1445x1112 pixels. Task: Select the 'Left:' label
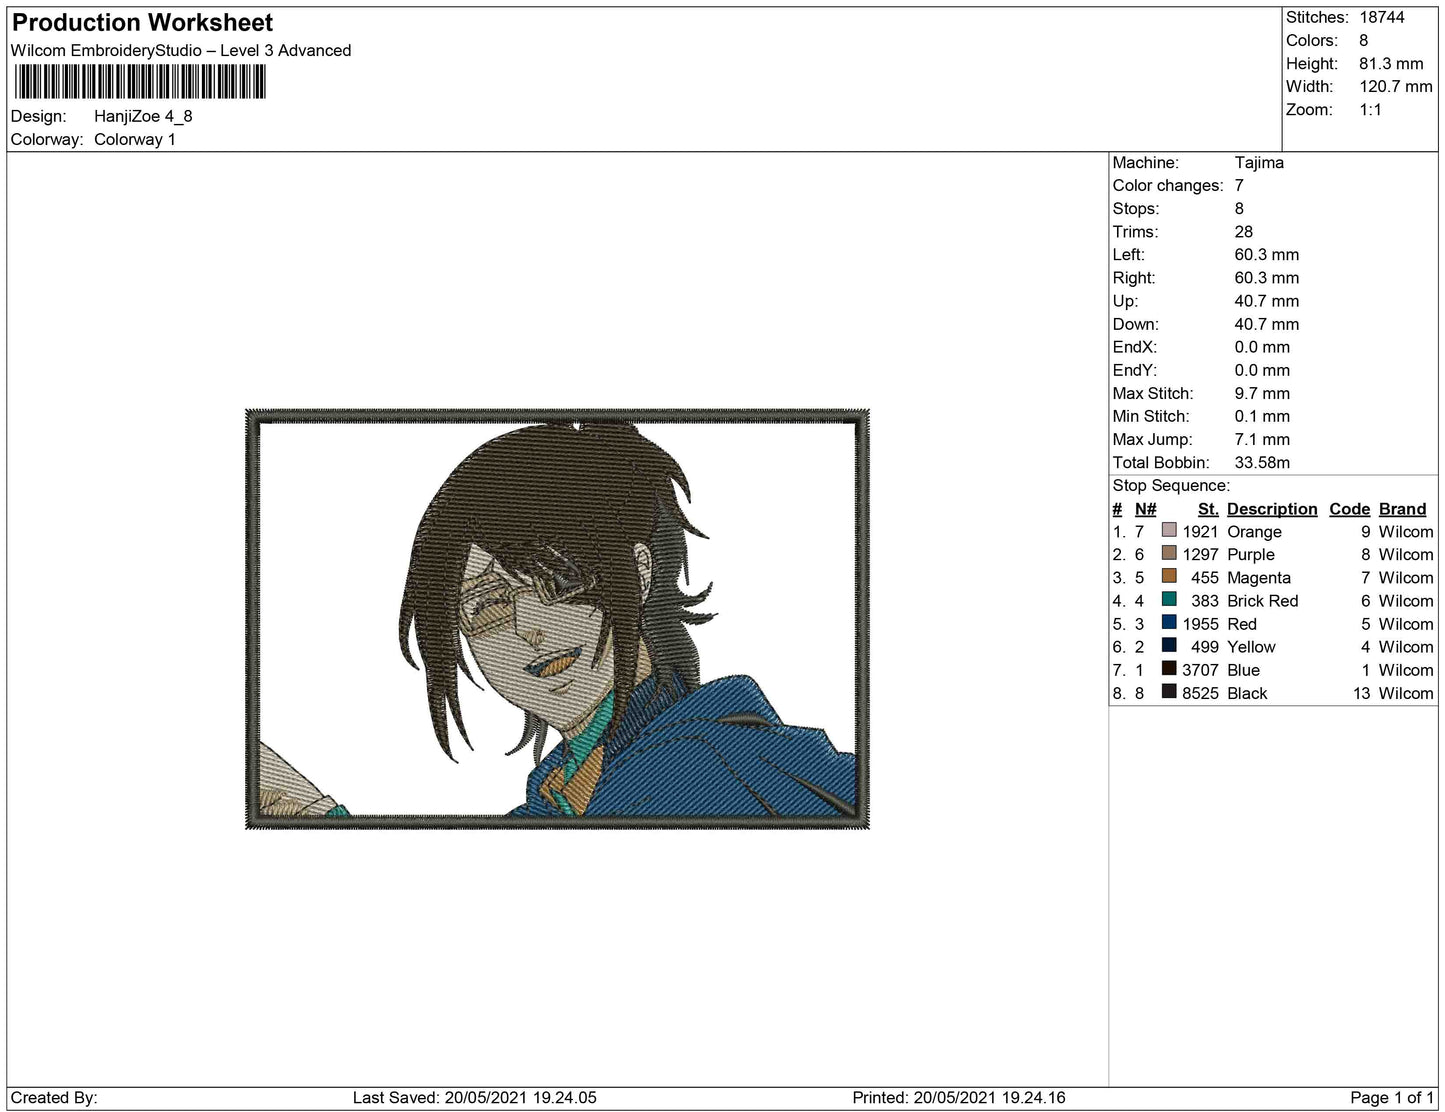click(1131, 254)
